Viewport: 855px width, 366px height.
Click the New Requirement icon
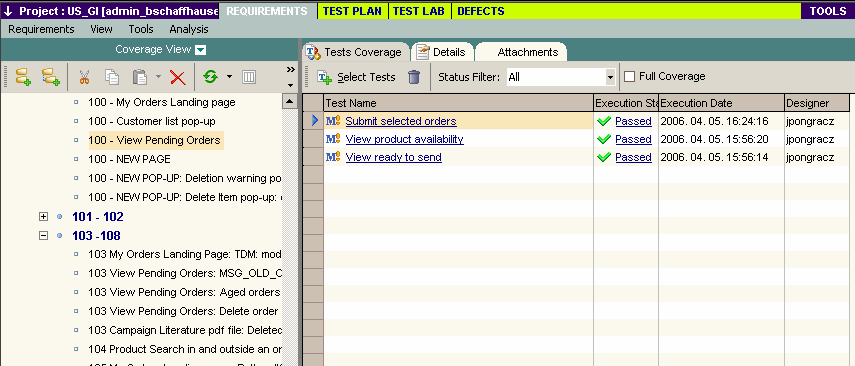pos(23,77)
